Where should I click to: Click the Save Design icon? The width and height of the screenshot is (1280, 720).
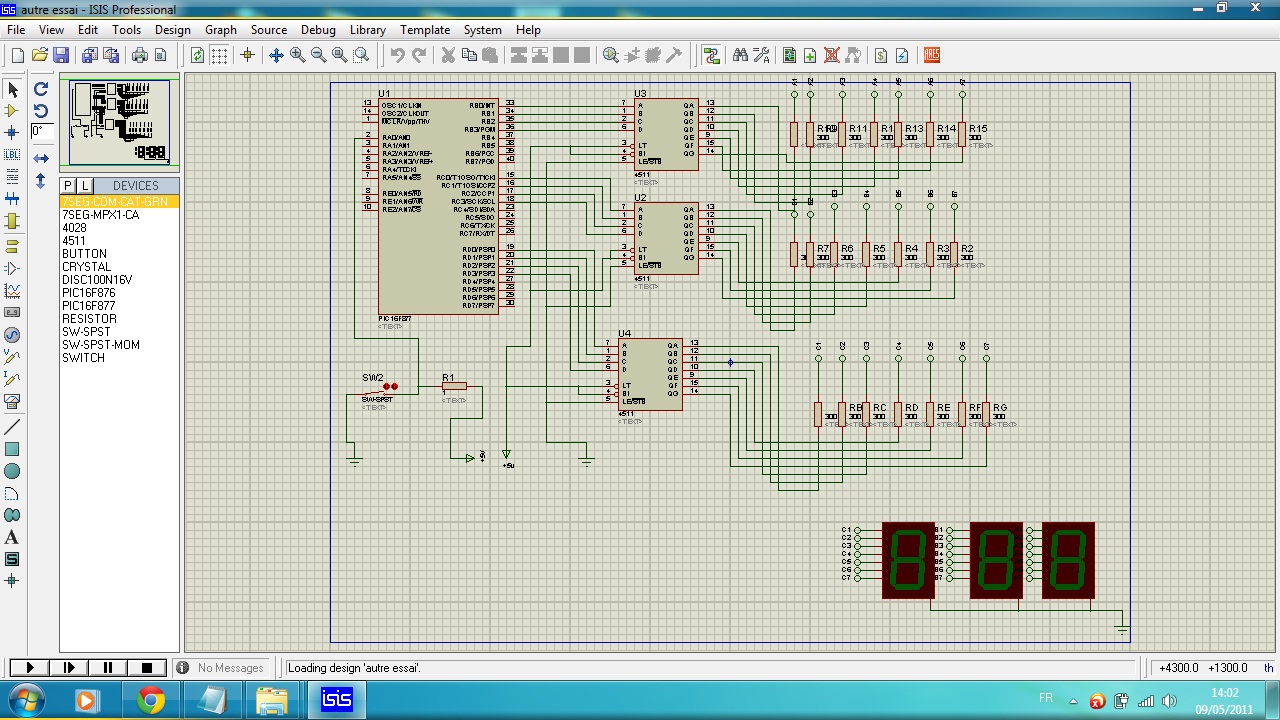(x=61, y=55)
